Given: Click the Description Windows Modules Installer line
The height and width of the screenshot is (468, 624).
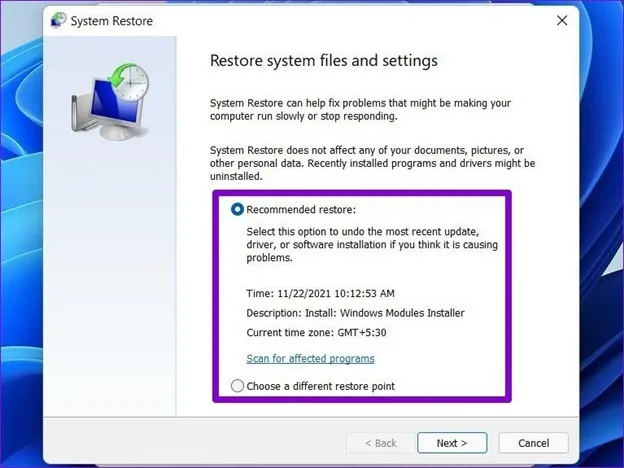Looking at the screenshot, I should click(x=355, y=313).
